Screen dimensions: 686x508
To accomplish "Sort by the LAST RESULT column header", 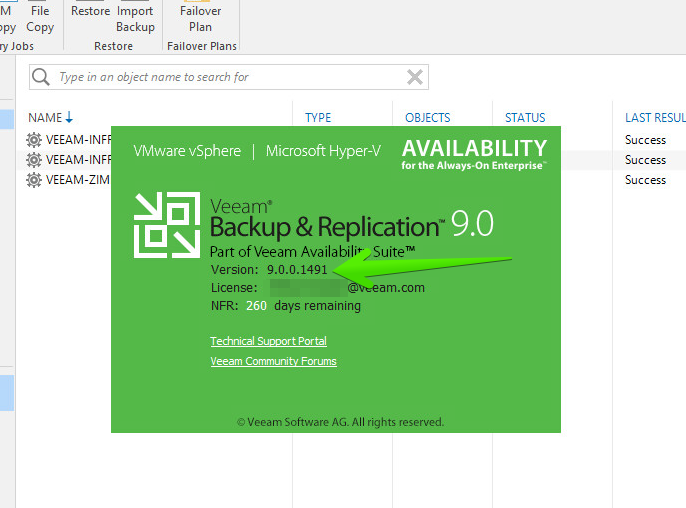I will 655,117.
